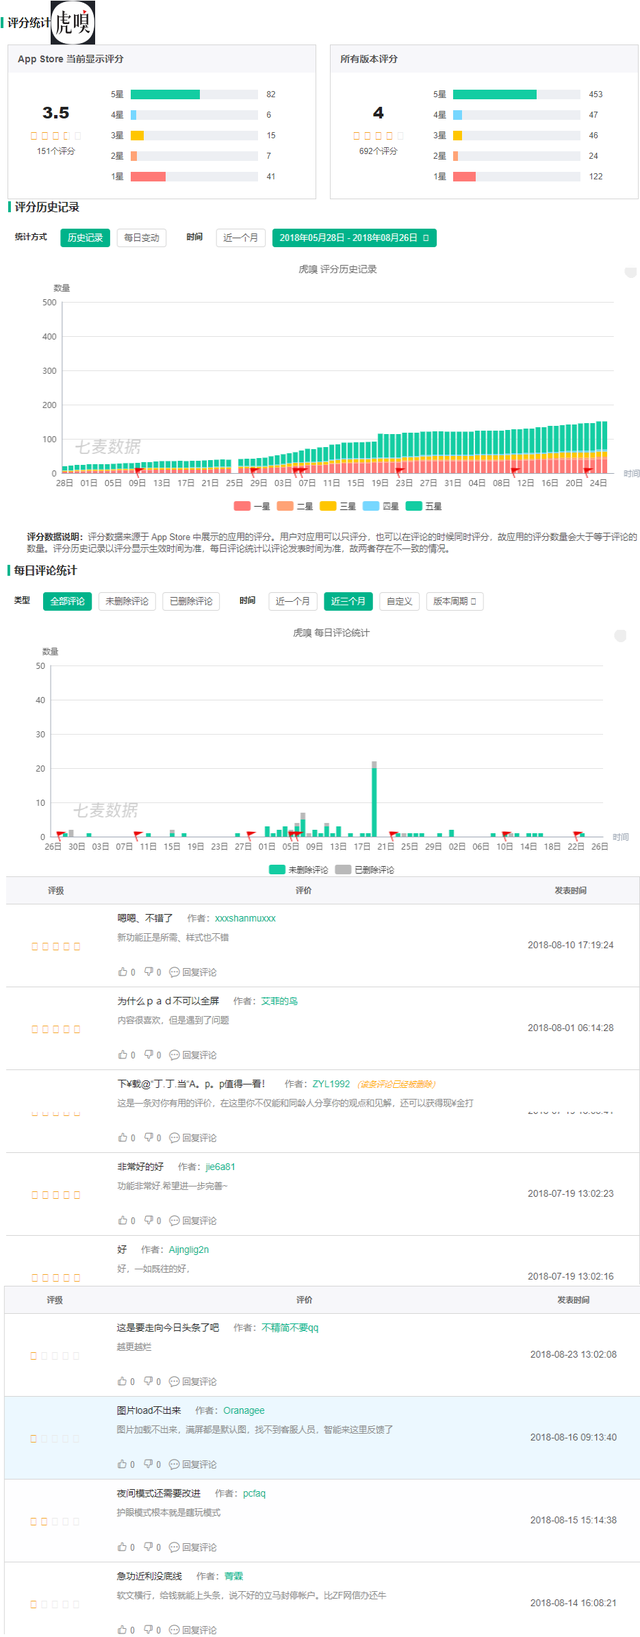Open author pcfaq profile link
The height and width of the screenshot is (1637, 640).
tap(254, 1494)
